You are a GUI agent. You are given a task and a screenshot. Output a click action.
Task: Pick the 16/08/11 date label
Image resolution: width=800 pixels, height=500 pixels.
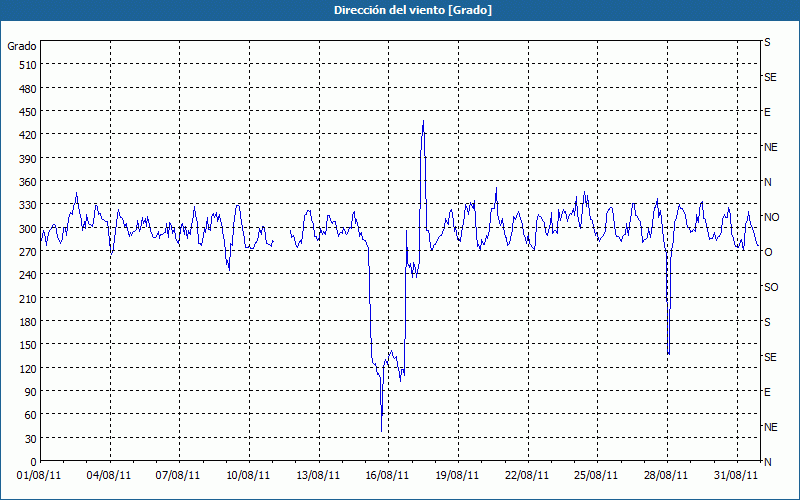pos(387,476)
